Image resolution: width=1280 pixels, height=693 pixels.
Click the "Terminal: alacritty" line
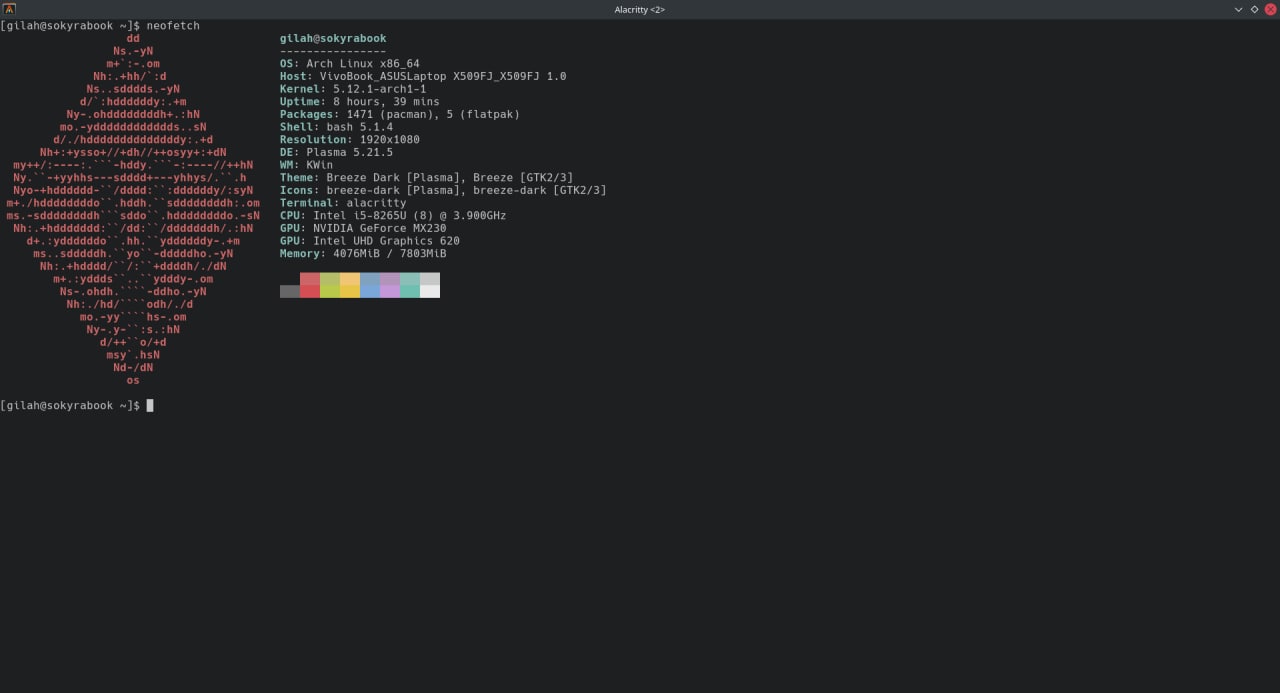pos(343,203)
